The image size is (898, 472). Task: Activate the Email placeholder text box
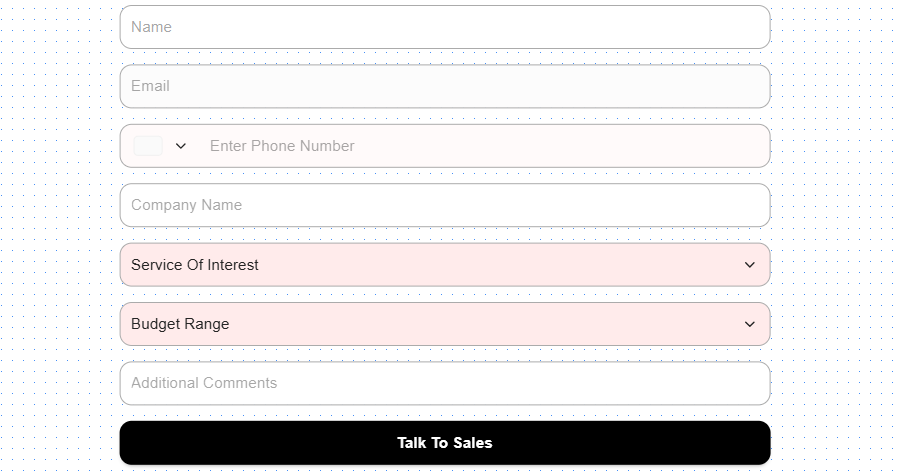151,86
